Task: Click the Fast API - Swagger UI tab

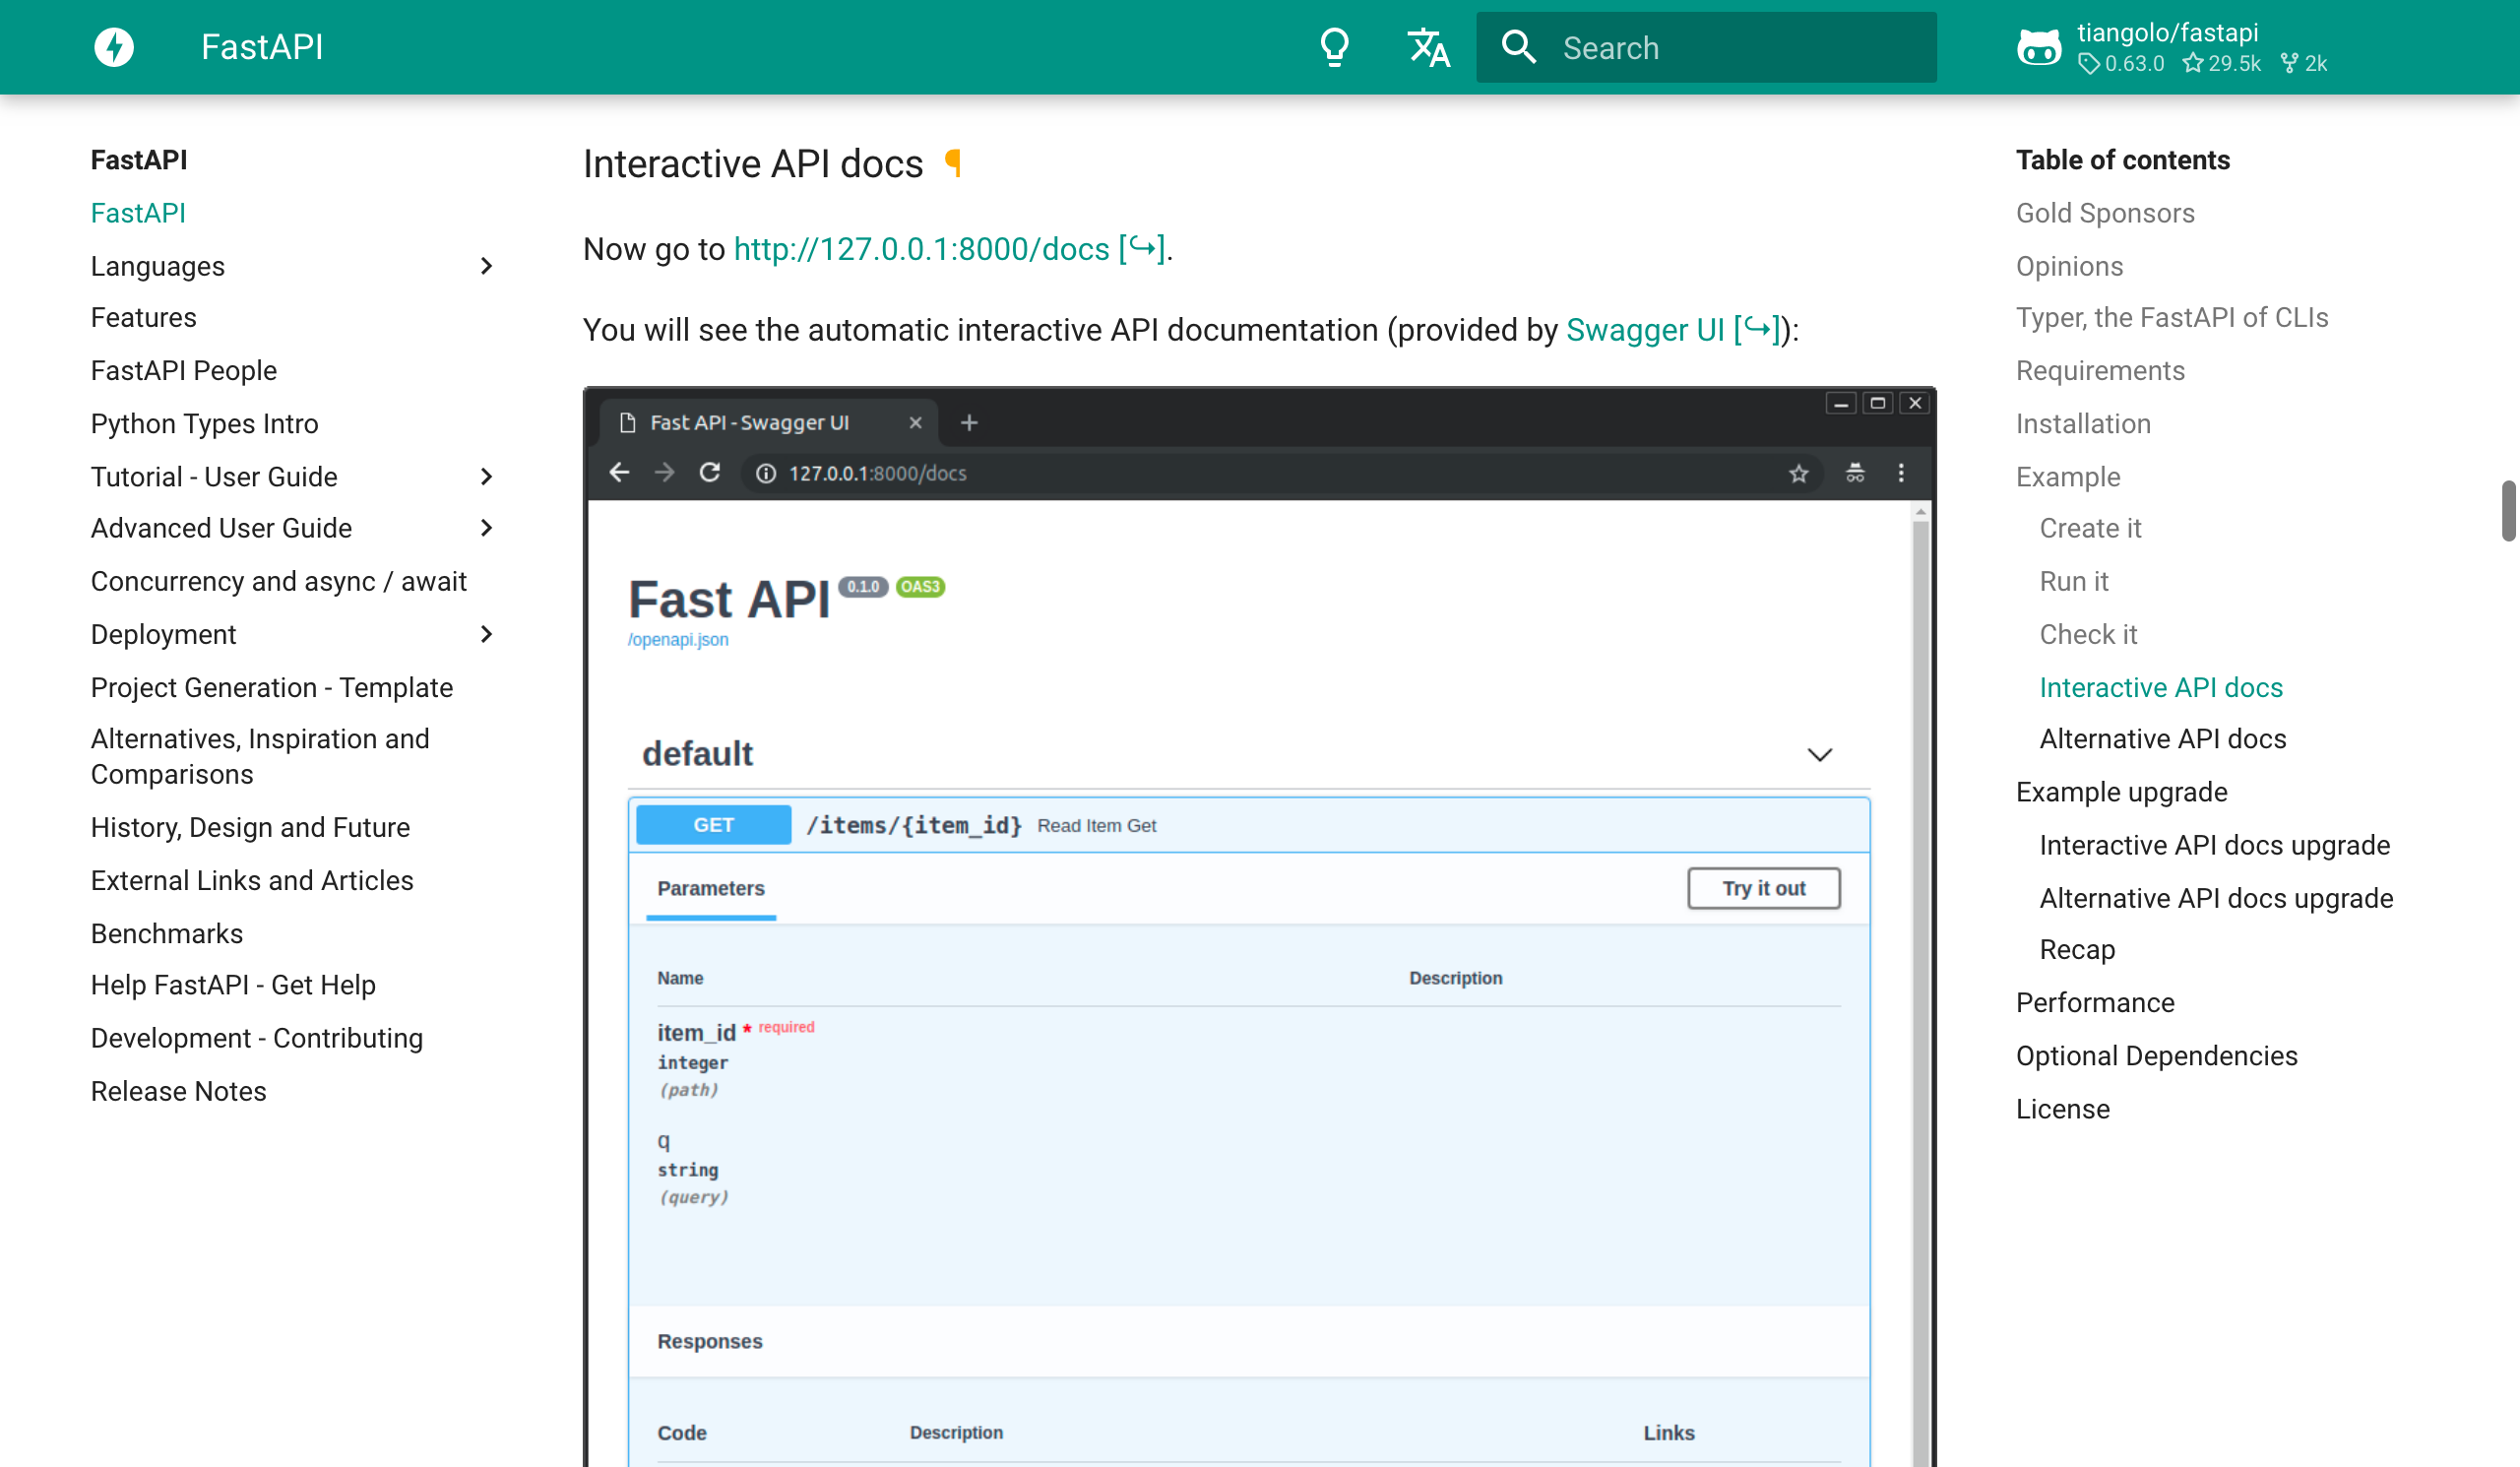Action: (x=768, y=422)
